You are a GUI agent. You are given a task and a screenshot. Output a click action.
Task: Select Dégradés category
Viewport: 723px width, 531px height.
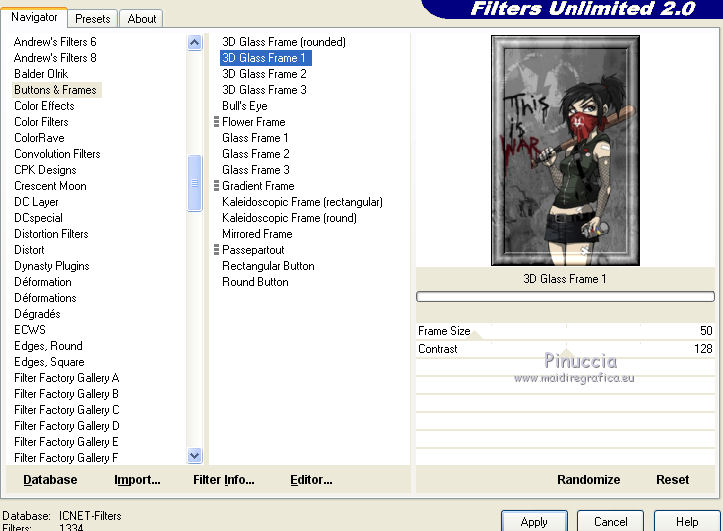[37, 314]
